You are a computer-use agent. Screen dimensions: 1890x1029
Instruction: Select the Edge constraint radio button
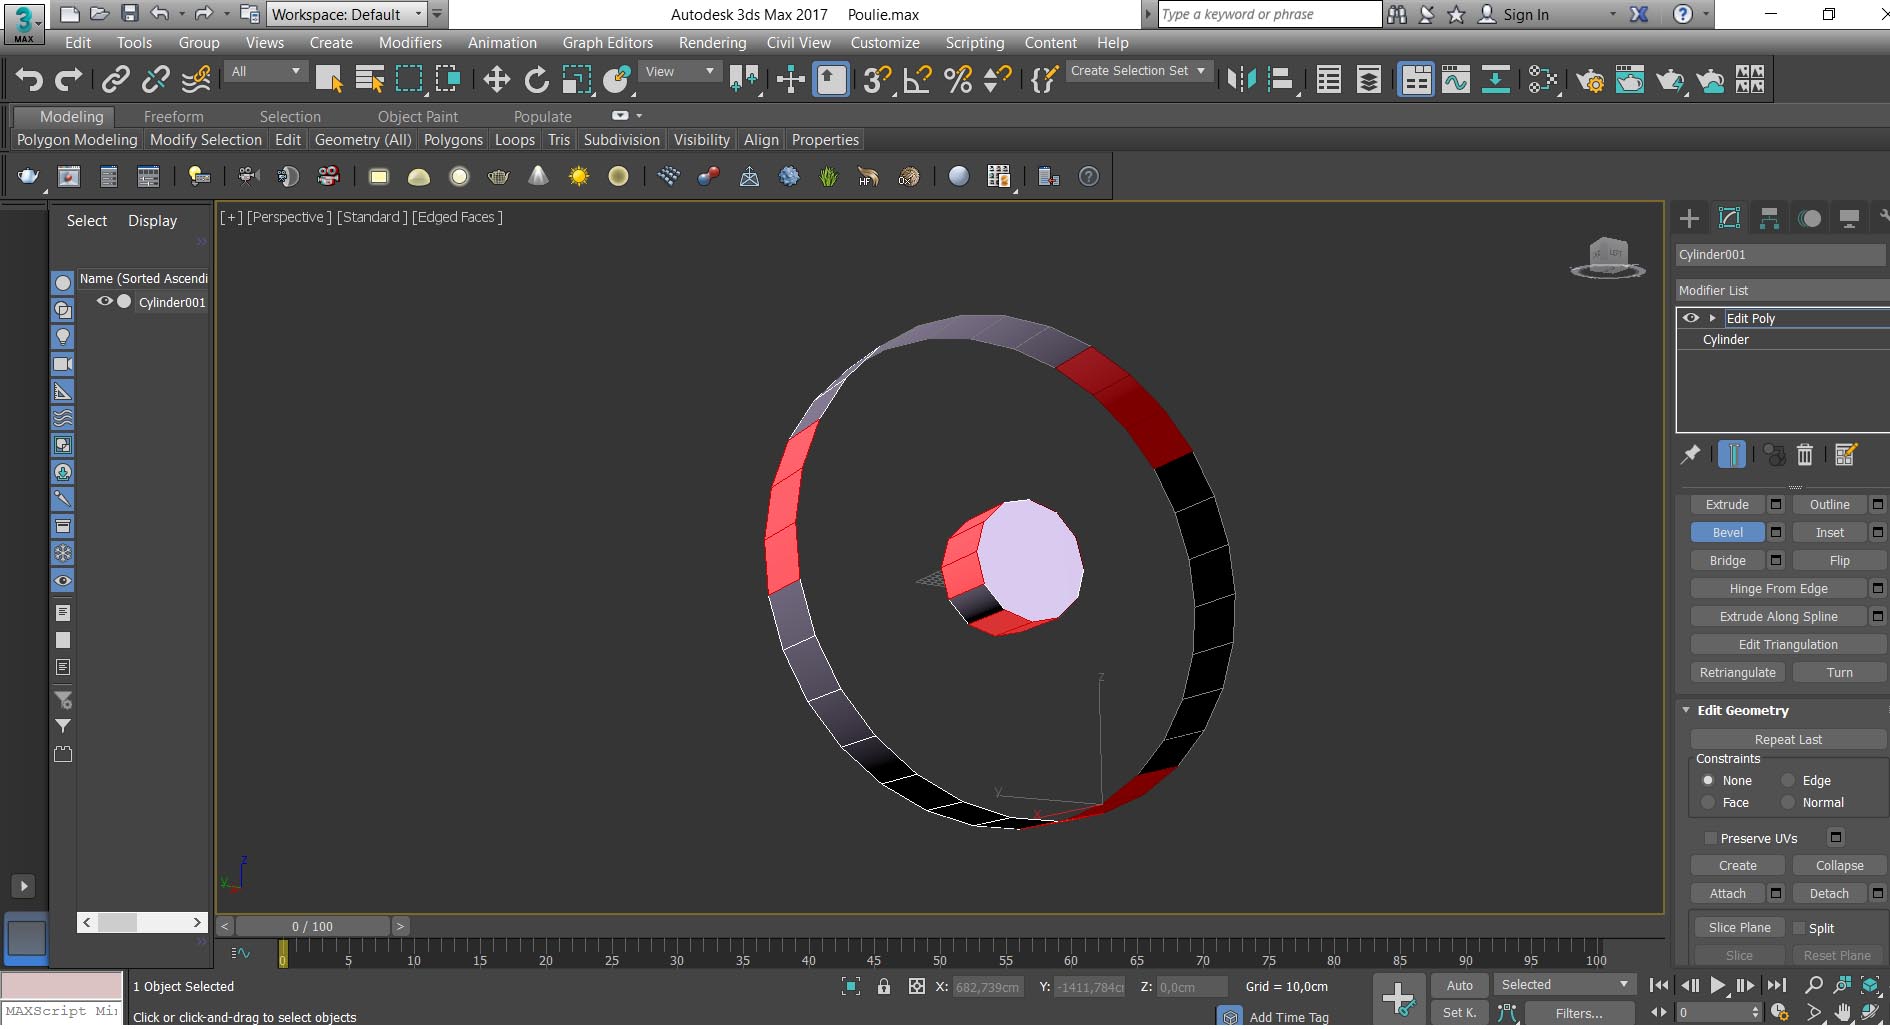coord(1788,780)
